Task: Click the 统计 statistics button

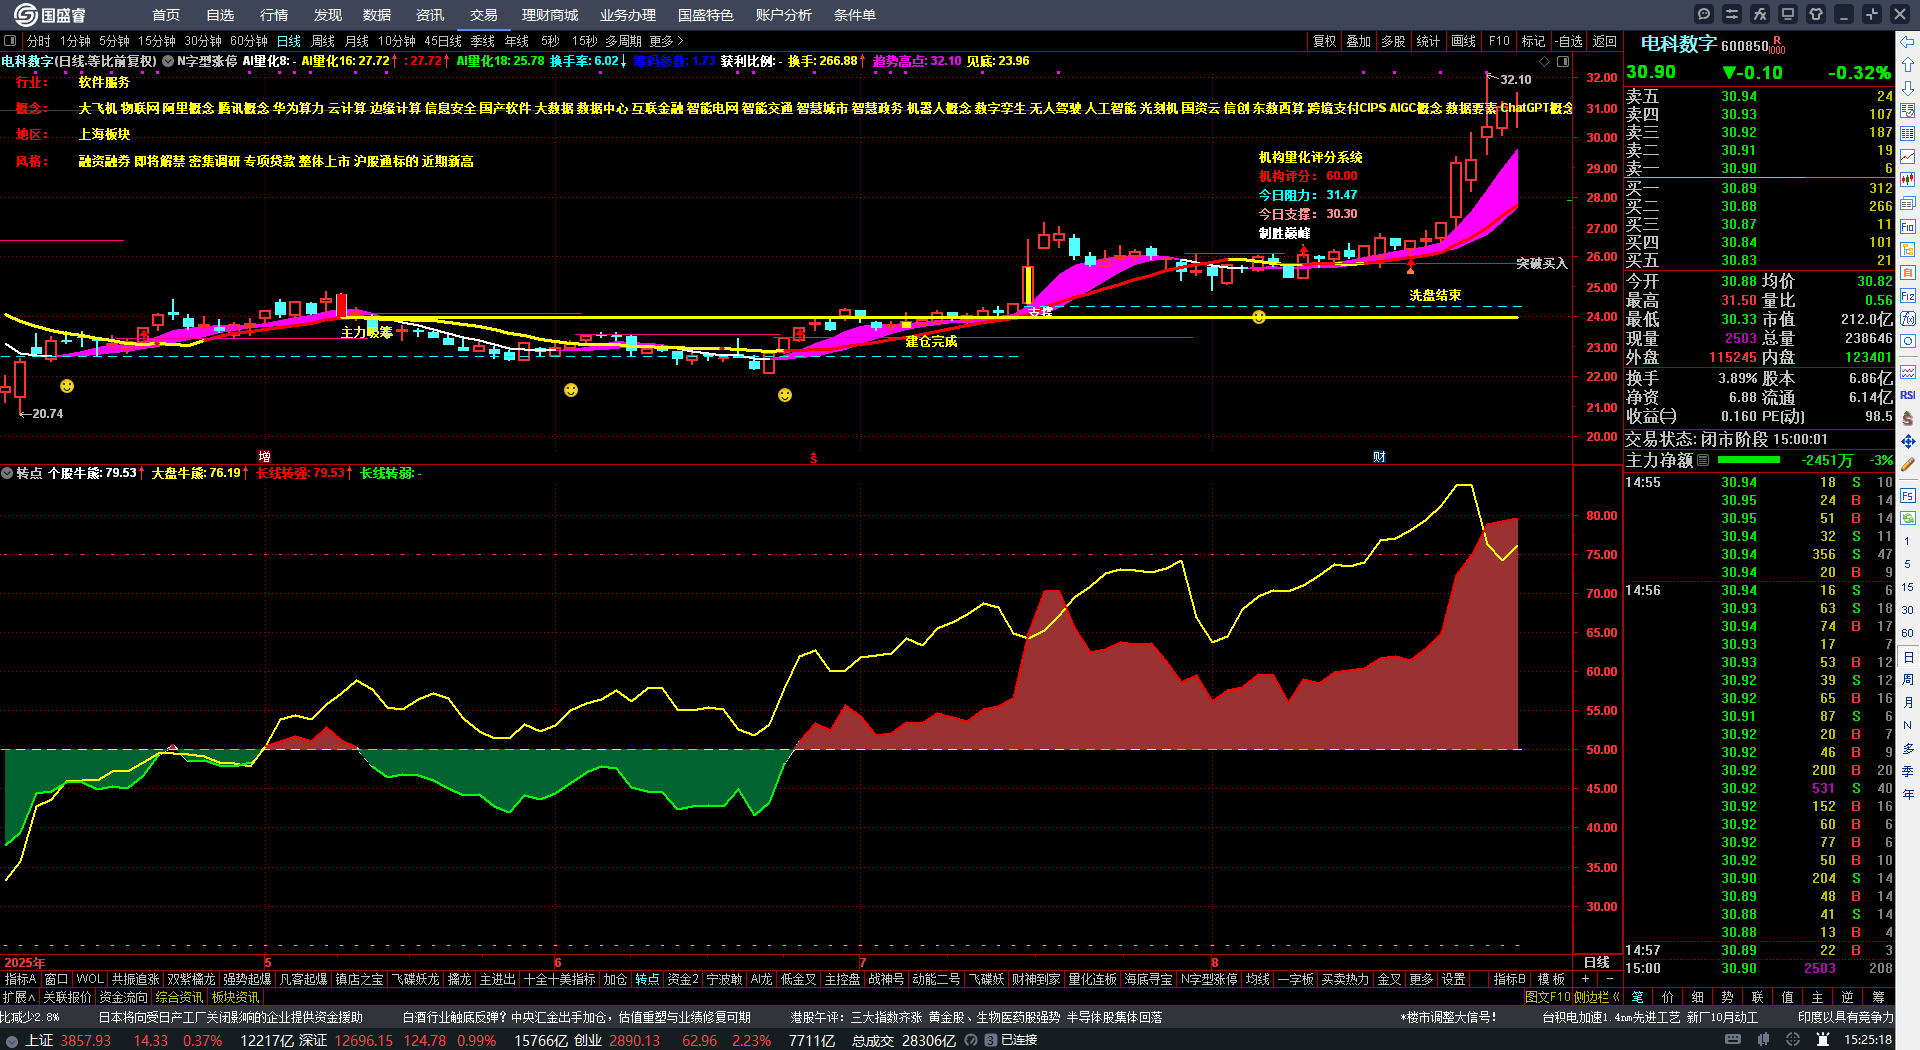Action: coord(1428,41)
